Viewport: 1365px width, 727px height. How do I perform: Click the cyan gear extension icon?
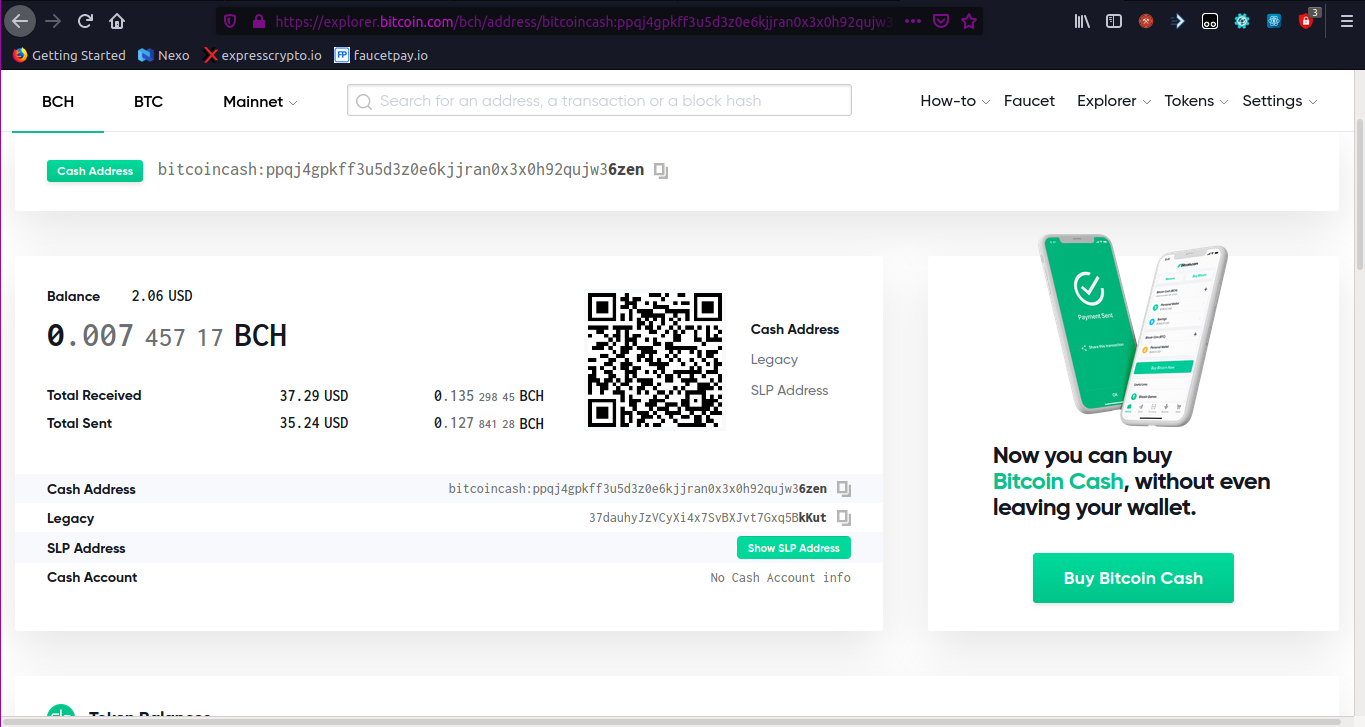click(x=1242, y=21)
